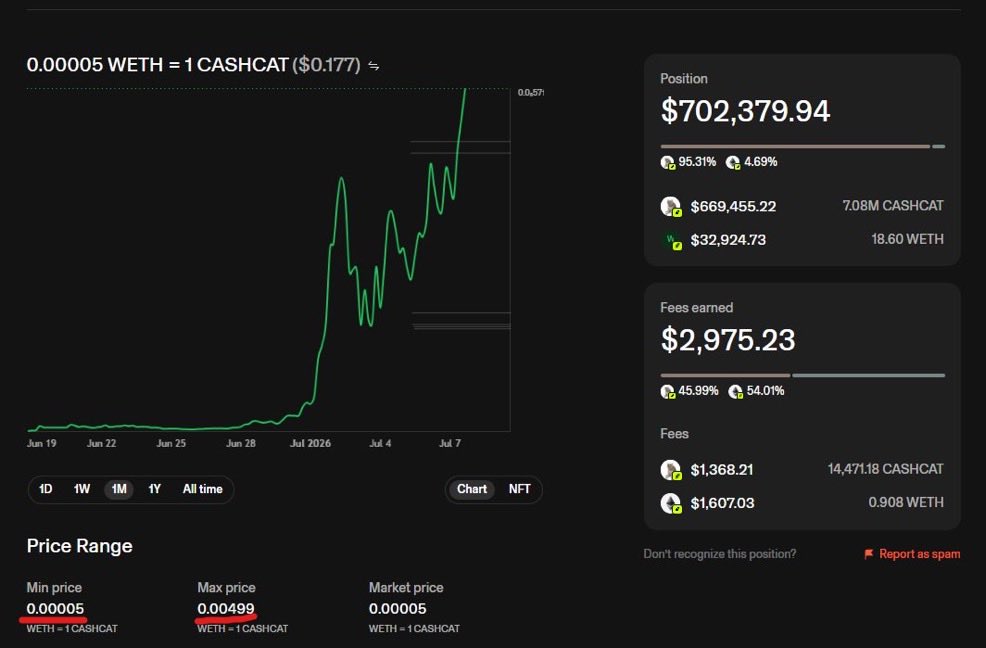Select the 1W time range
This screenshot has width=986, height=648.
(x=82, y=489)
